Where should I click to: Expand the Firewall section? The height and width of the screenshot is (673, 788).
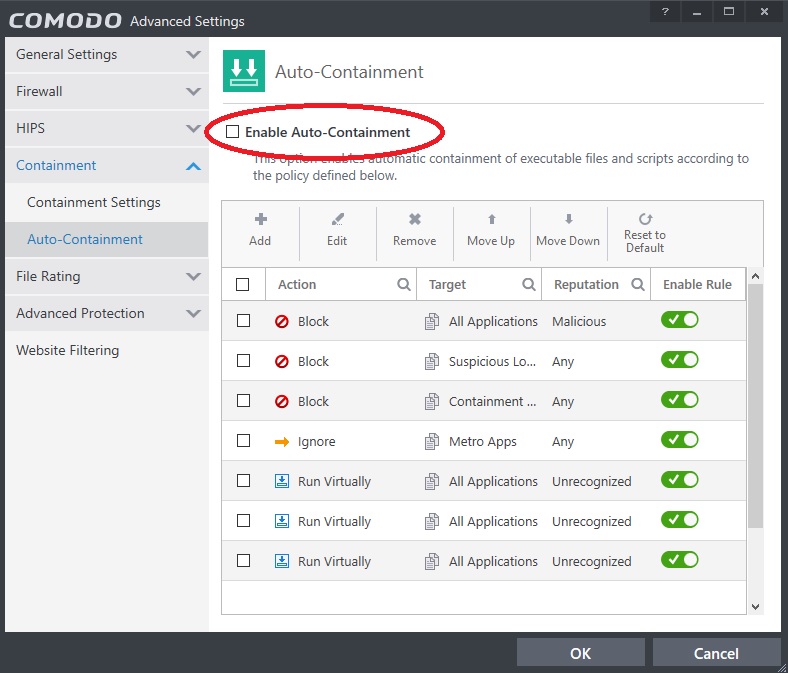click(193, 92)
